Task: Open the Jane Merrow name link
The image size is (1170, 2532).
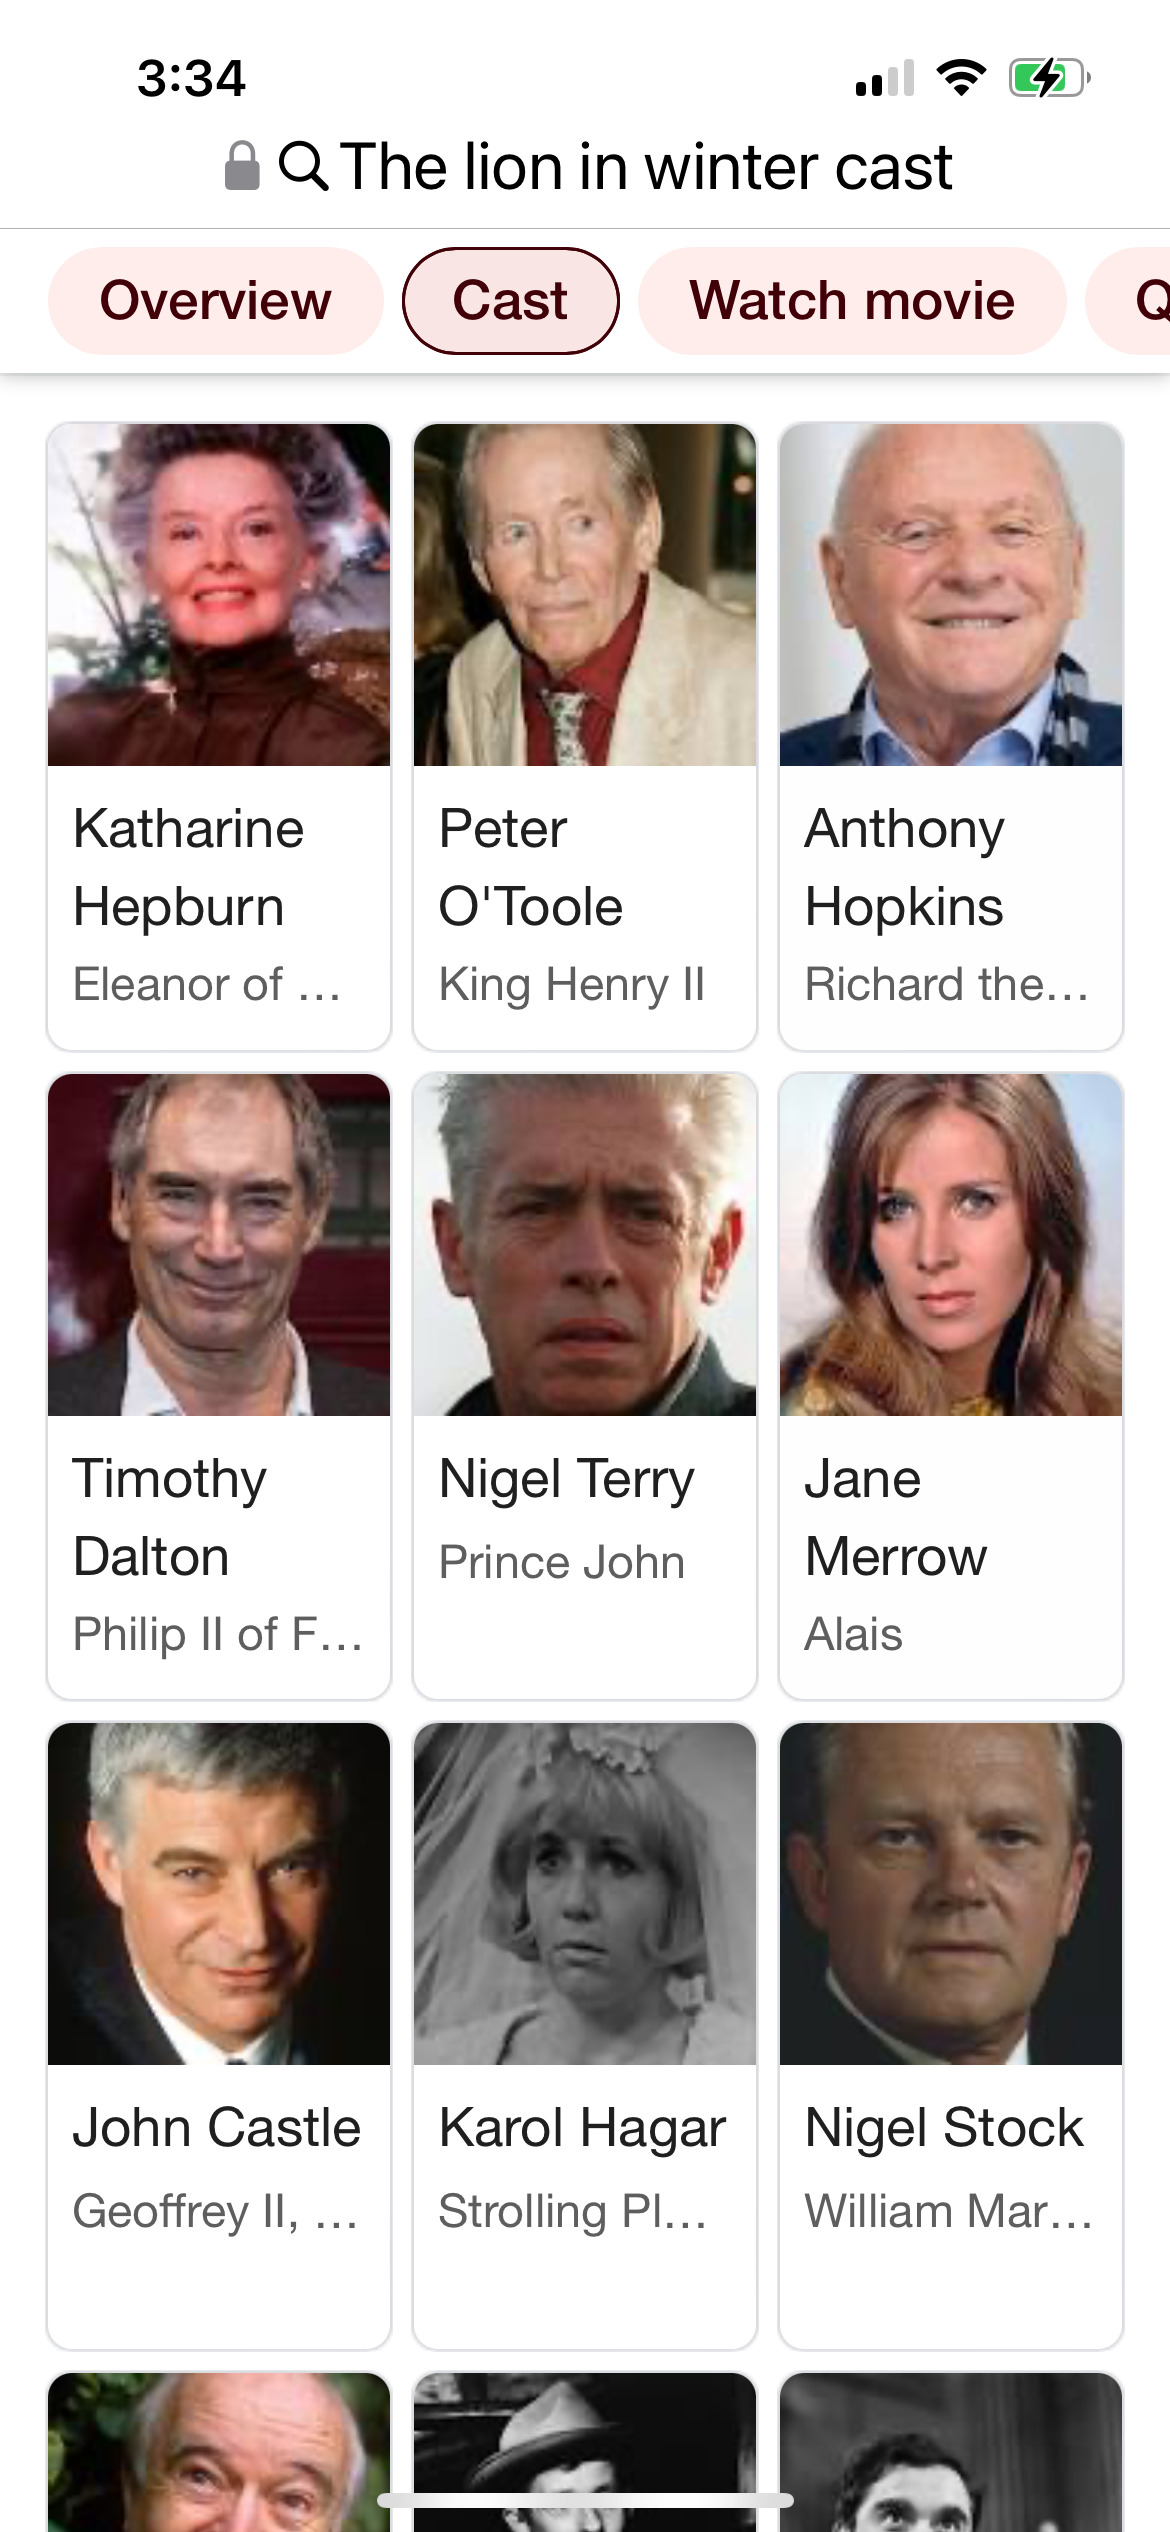Action: pyautogui.click(x=895, y=1518)
